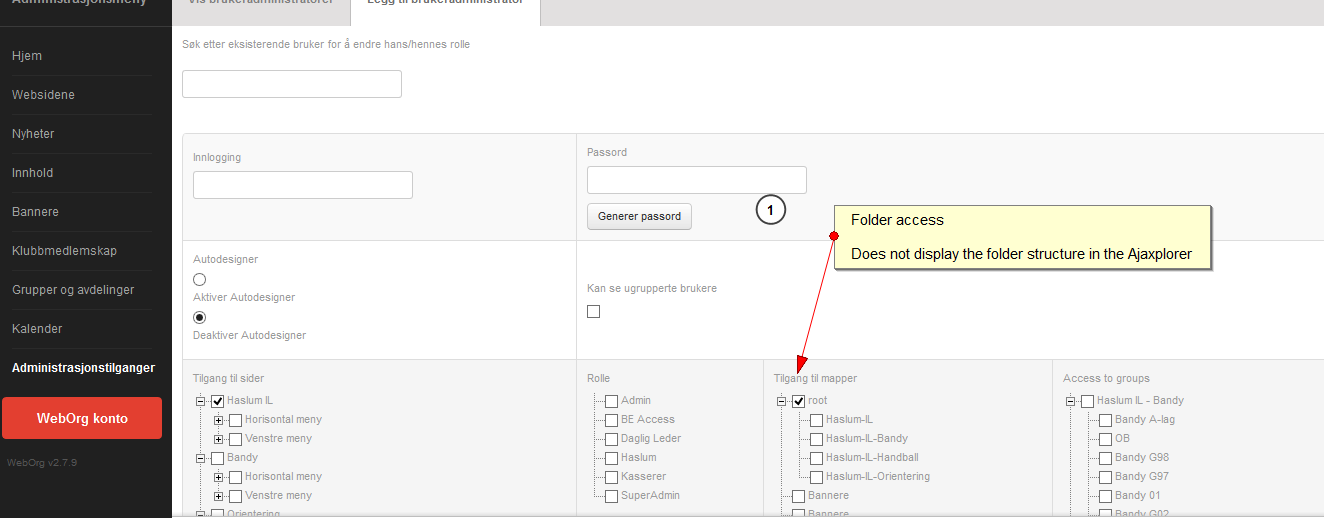
Task: Click the Passord input field
Action: coord(697,180)
